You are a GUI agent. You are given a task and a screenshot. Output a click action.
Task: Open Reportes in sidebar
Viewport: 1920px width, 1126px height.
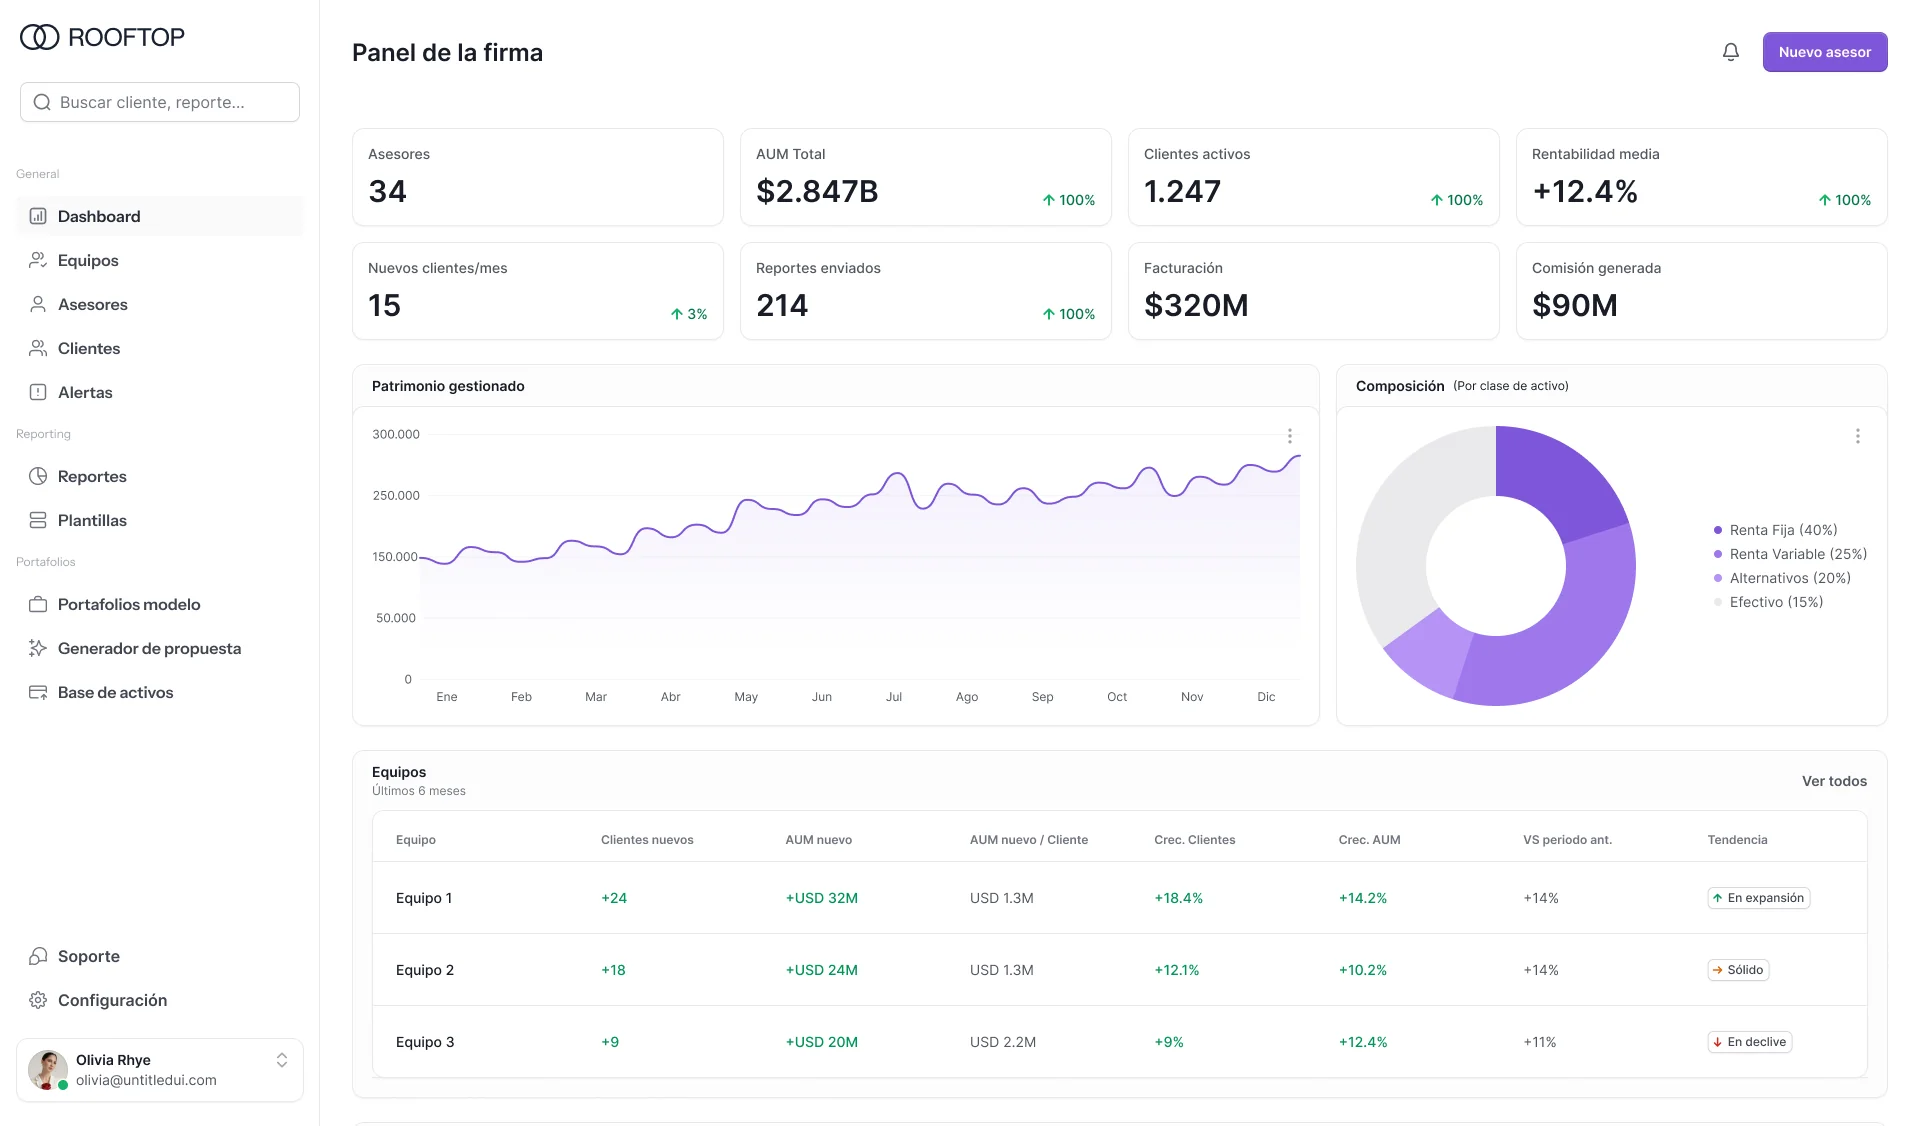[x=160, y=476]
